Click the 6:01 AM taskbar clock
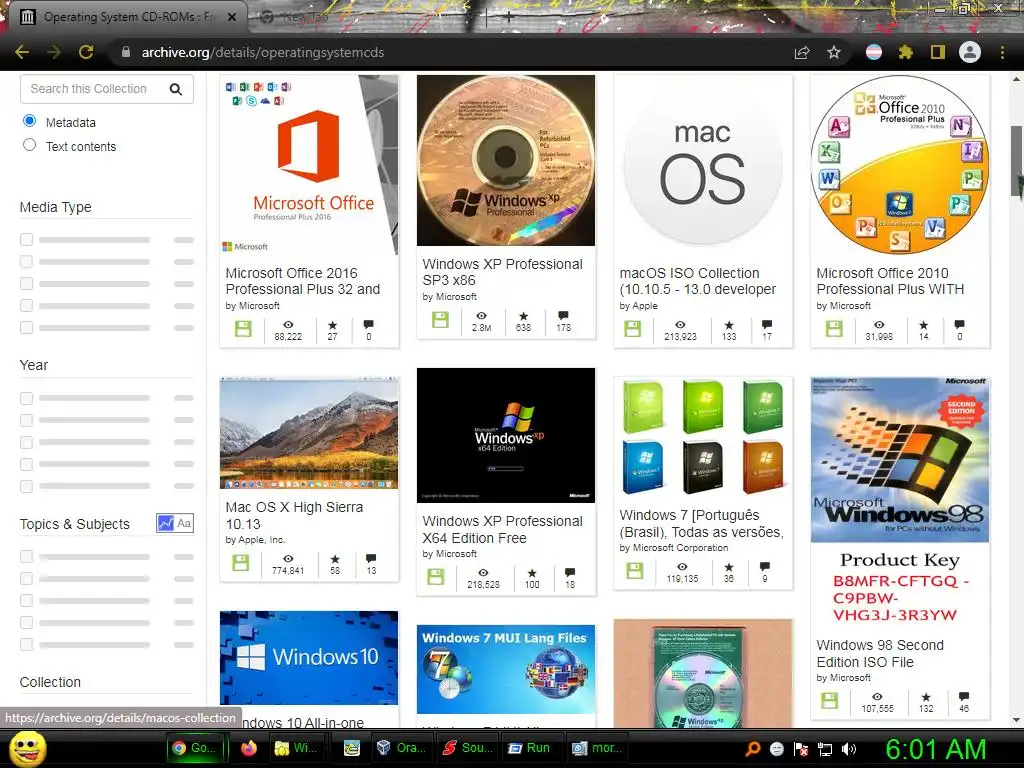 (936, 749)
